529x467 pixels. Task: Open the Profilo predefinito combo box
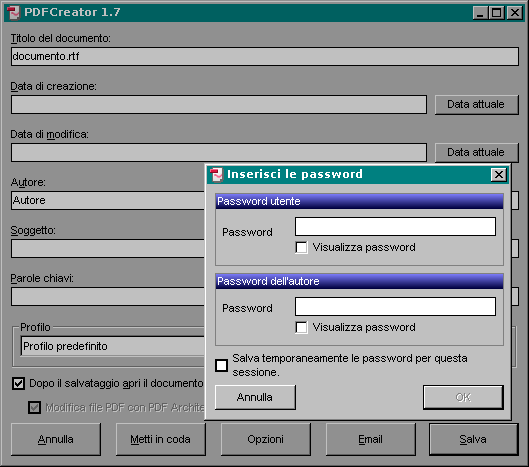113,346
